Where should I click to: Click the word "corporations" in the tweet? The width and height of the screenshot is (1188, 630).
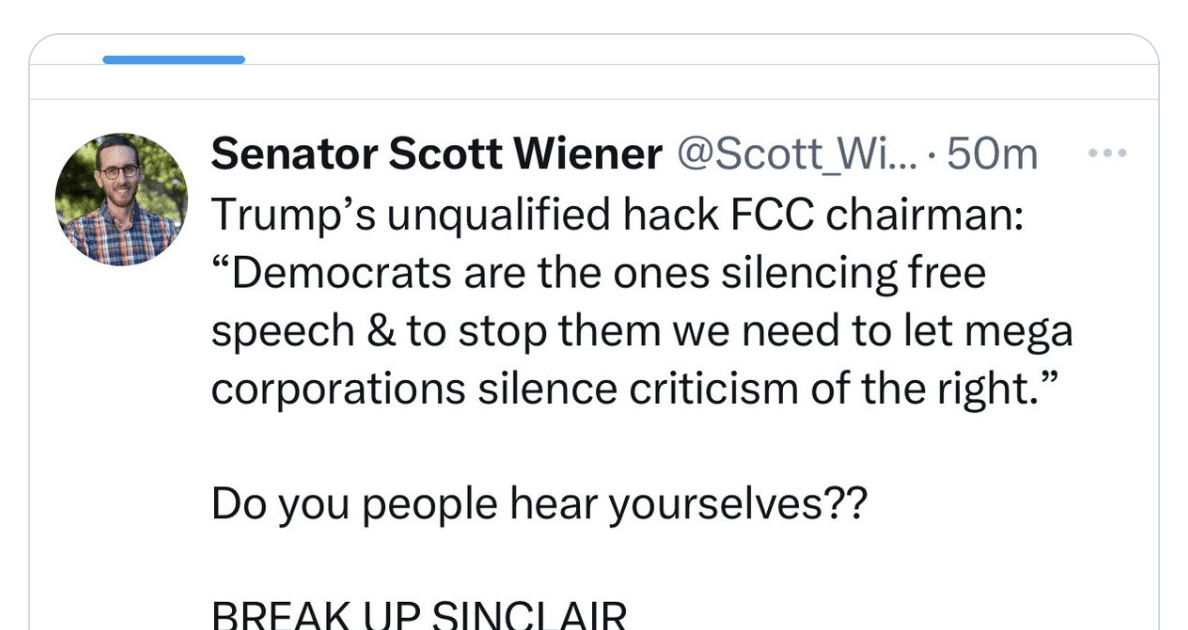pos(338,389)
